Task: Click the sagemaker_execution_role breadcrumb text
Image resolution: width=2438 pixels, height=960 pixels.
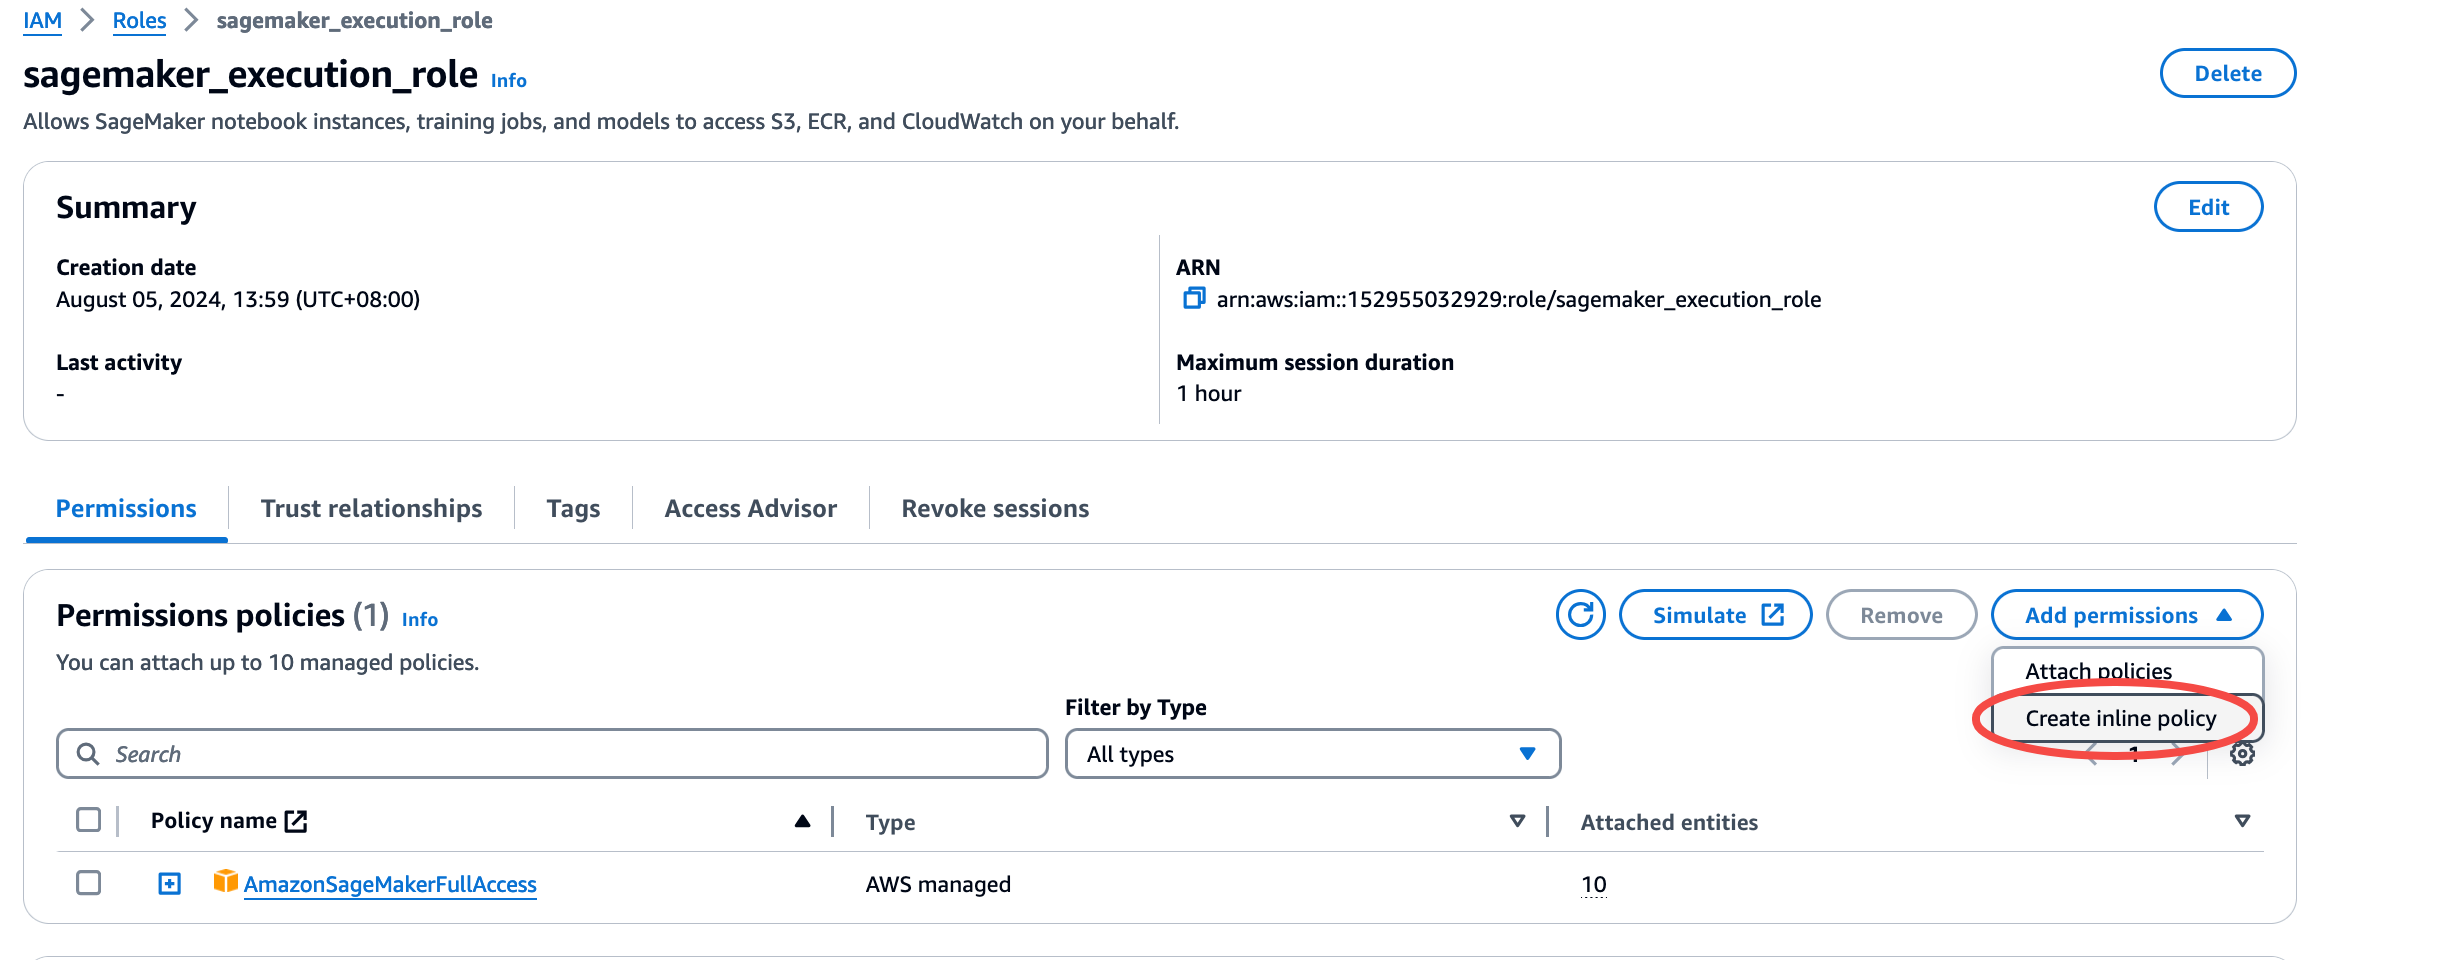Action: (354, 20)
